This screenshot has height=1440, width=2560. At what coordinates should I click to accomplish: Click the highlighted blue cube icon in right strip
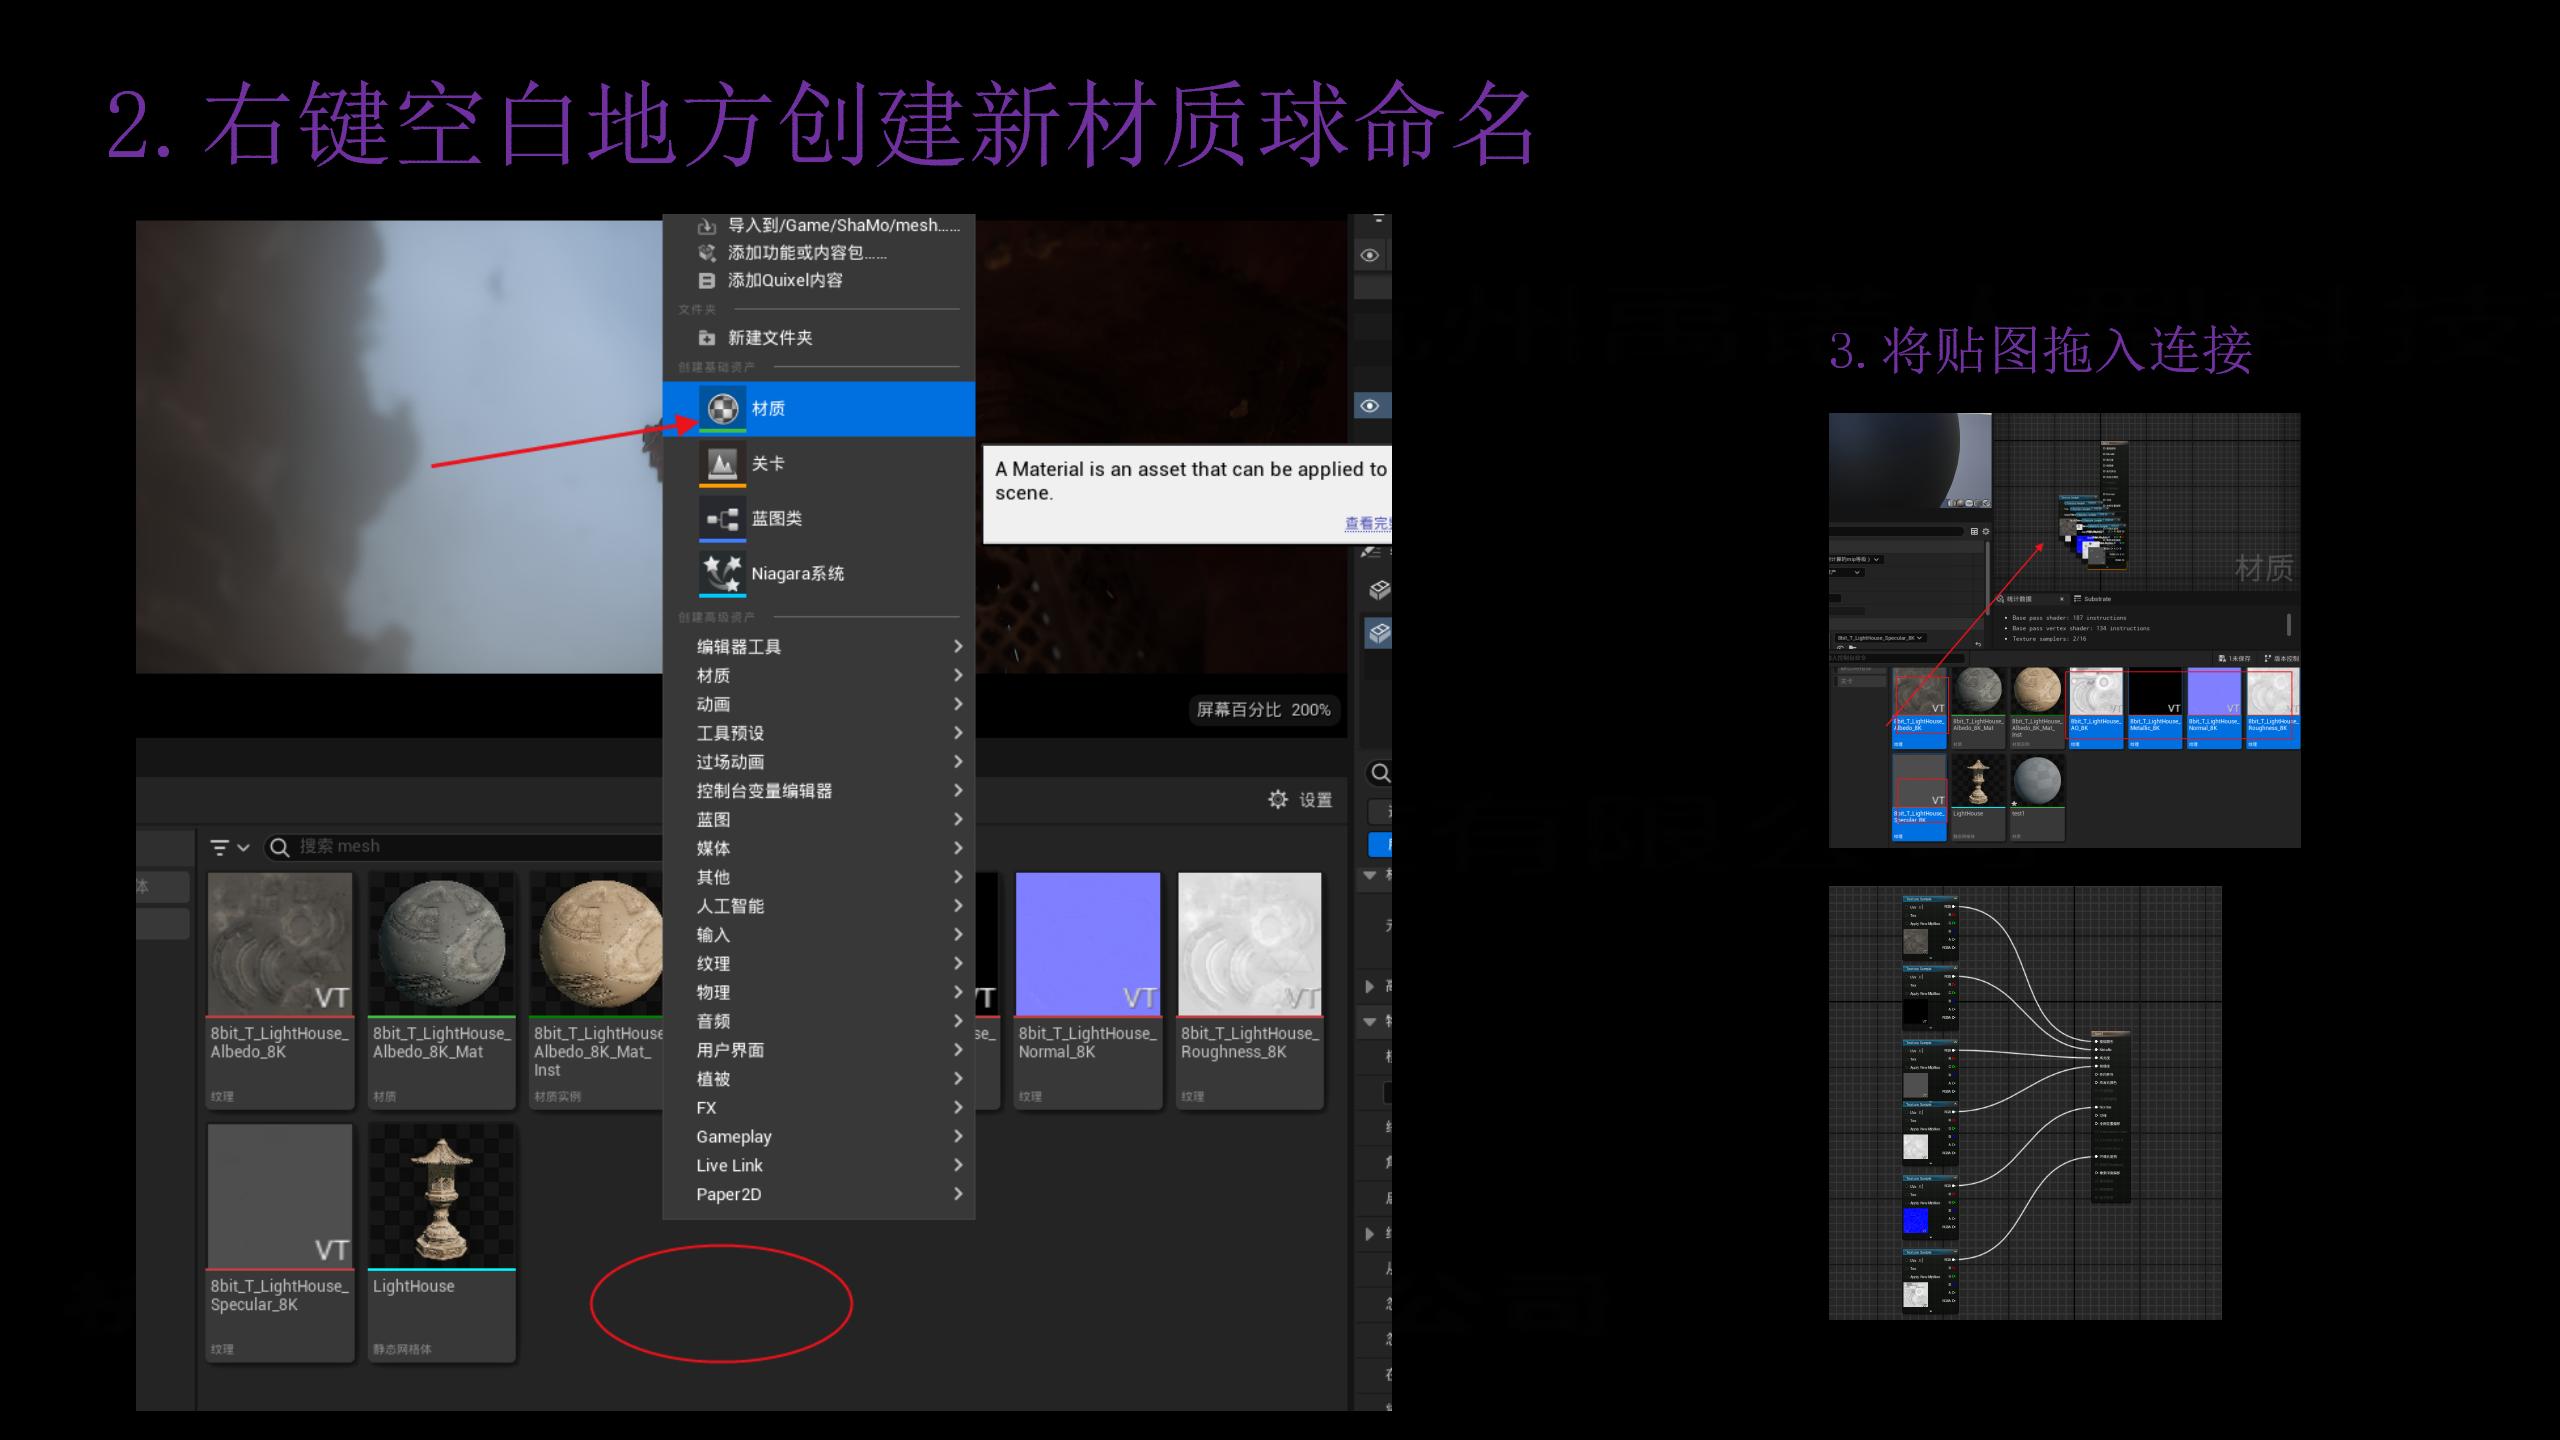[x=1379, y=633]
